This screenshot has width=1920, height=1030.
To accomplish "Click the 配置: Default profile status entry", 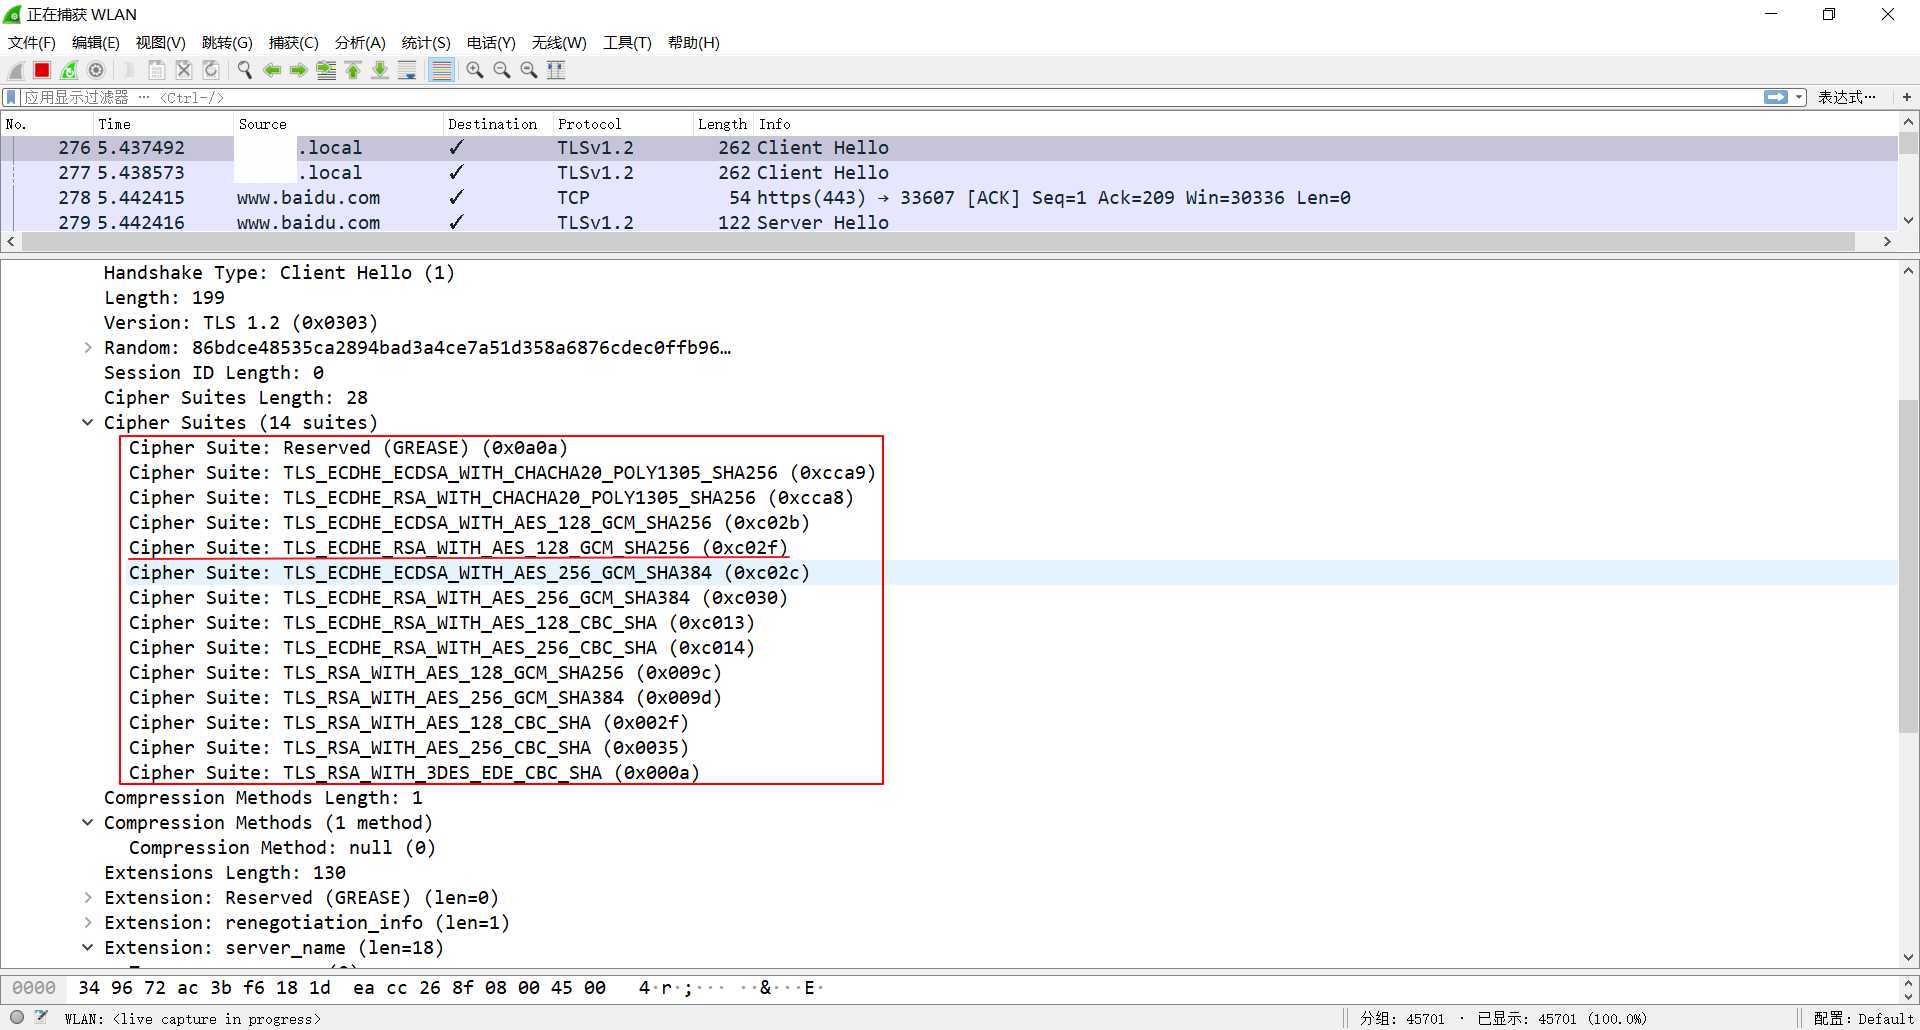I will click(1863, 1018).
